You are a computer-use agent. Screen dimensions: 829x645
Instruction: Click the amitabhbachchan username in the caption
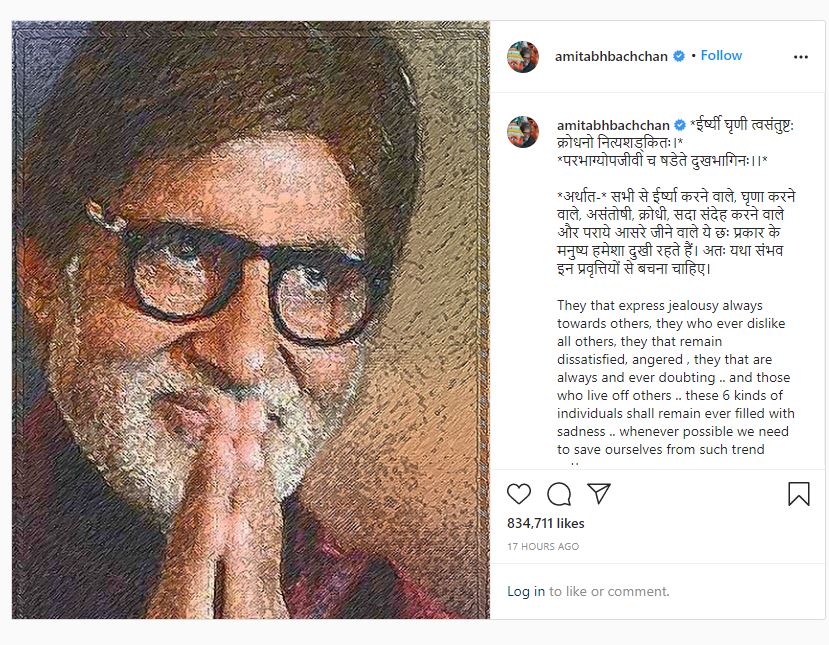[x=612, y=125]
